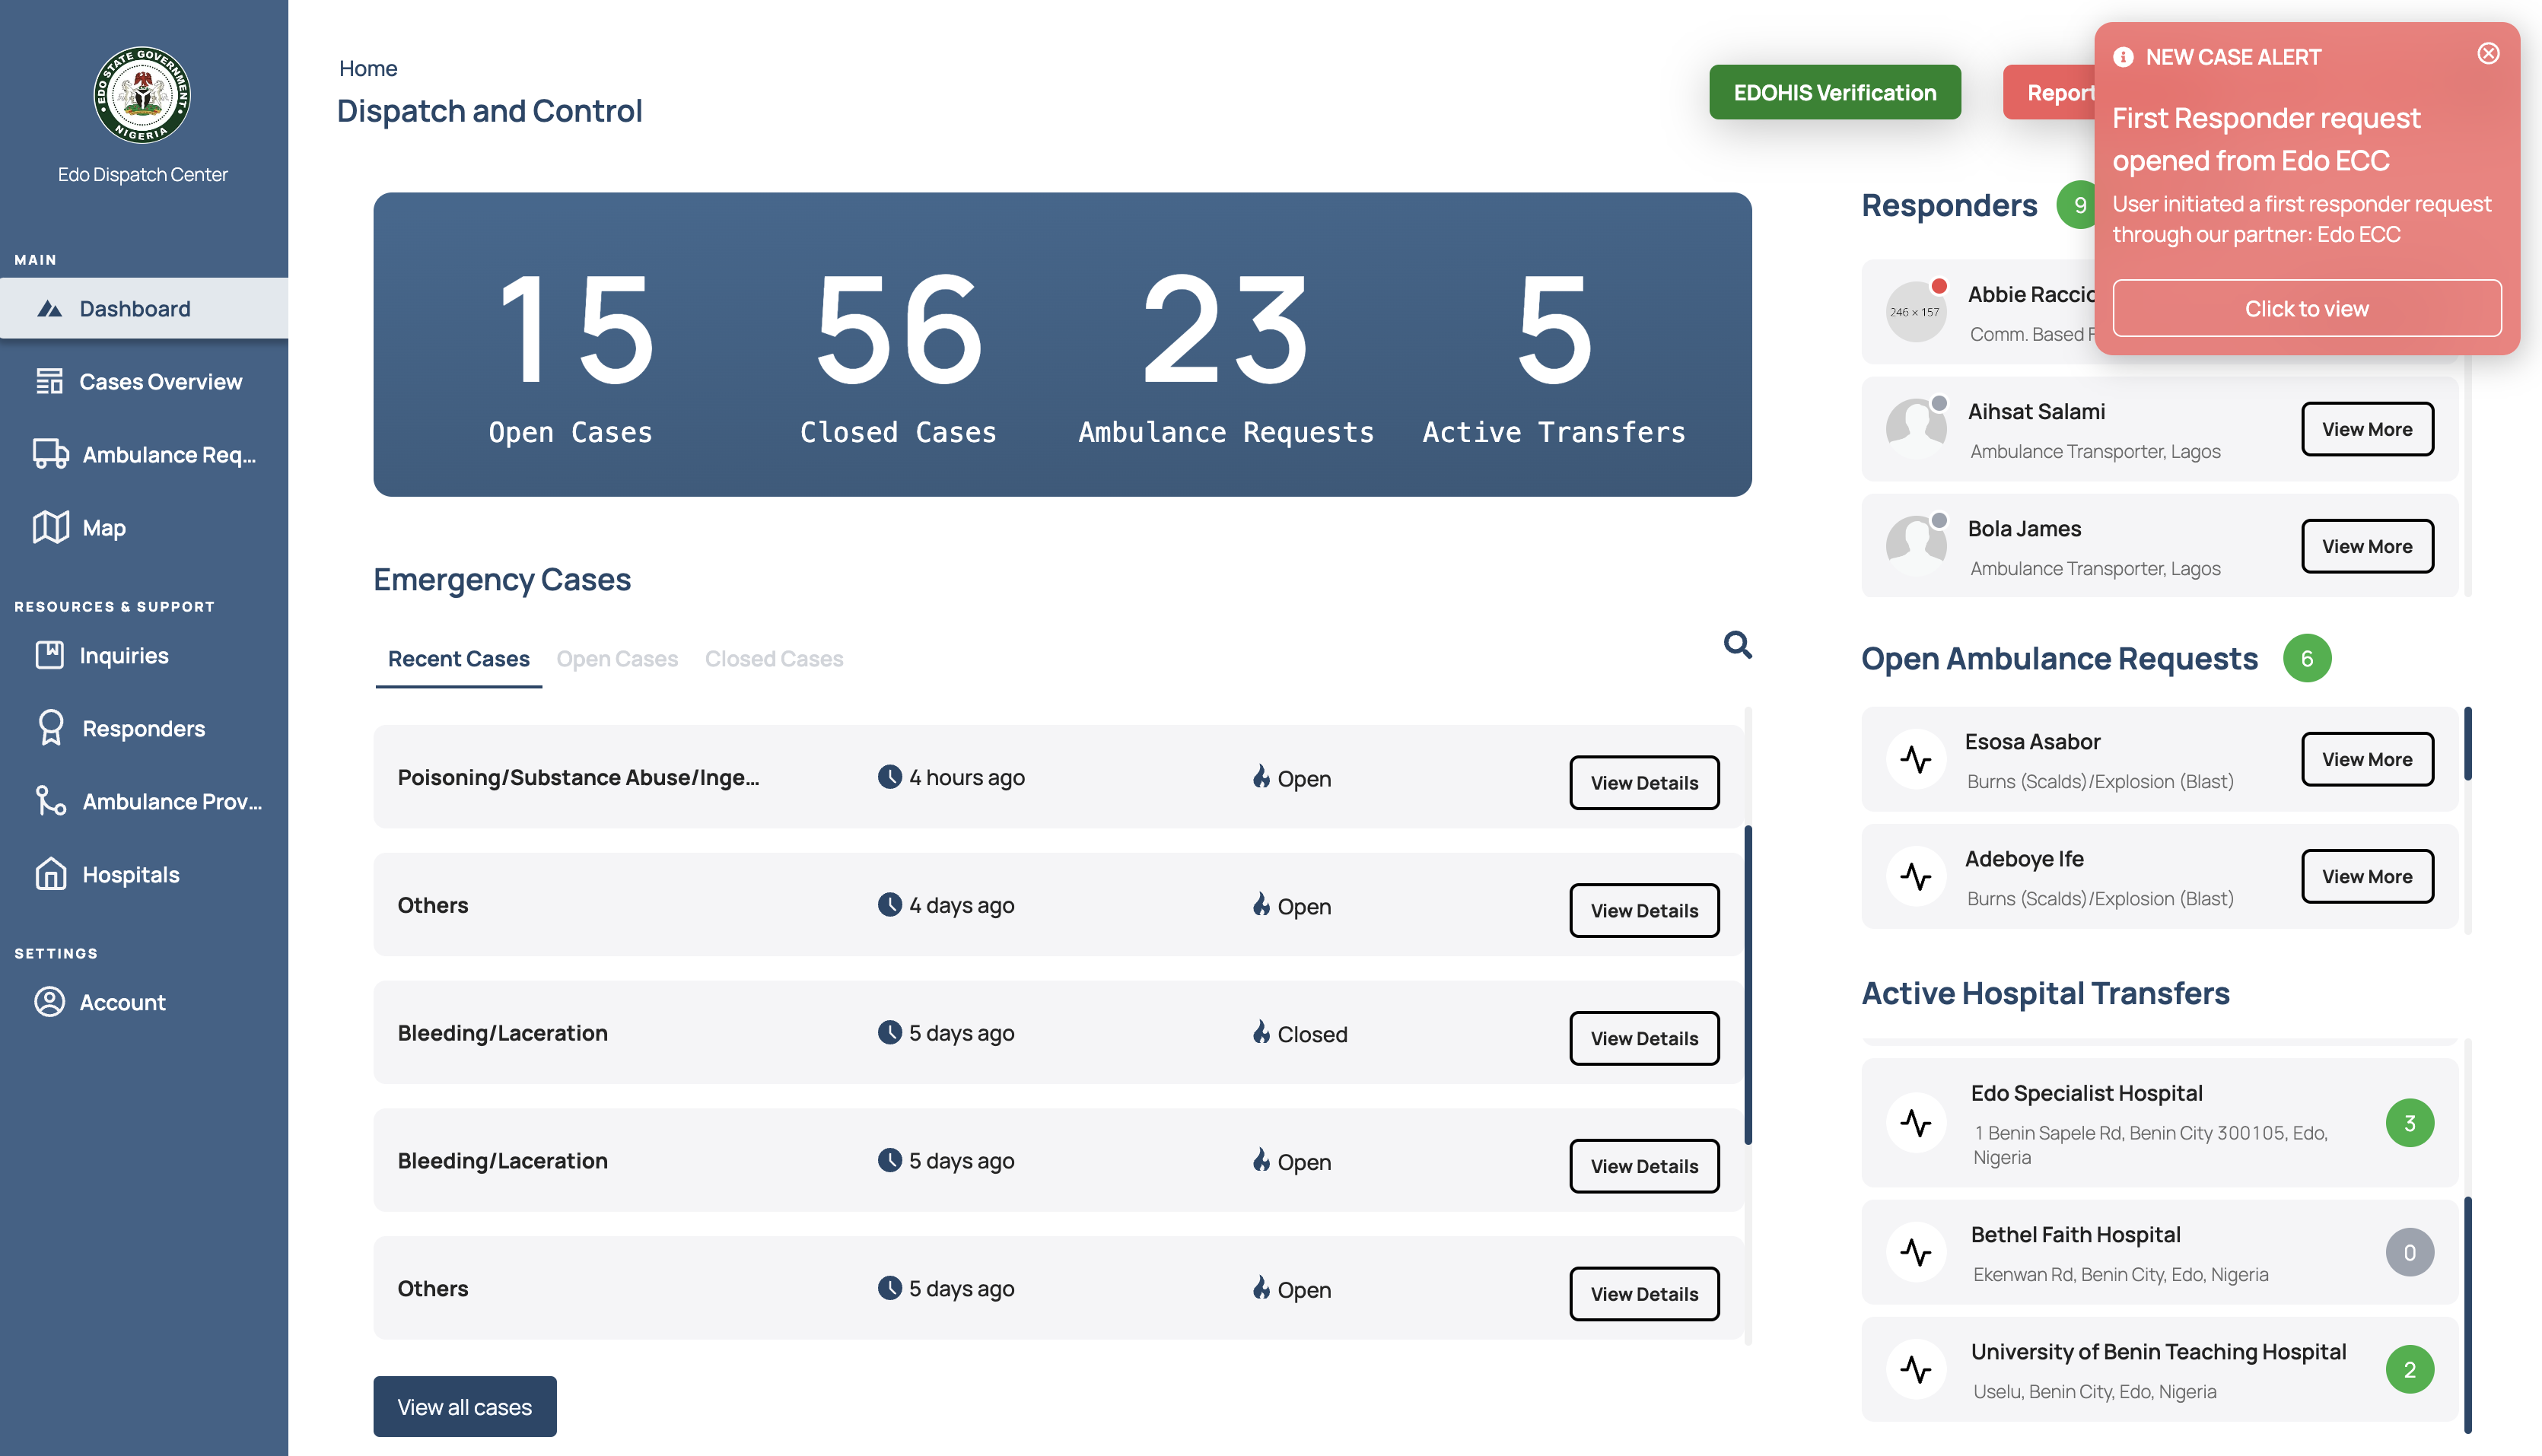Screen dimensions: 2542x1456
Task: Open the Hospitals sidebar item
Action: pyautogui.click(x=130, y=874)
